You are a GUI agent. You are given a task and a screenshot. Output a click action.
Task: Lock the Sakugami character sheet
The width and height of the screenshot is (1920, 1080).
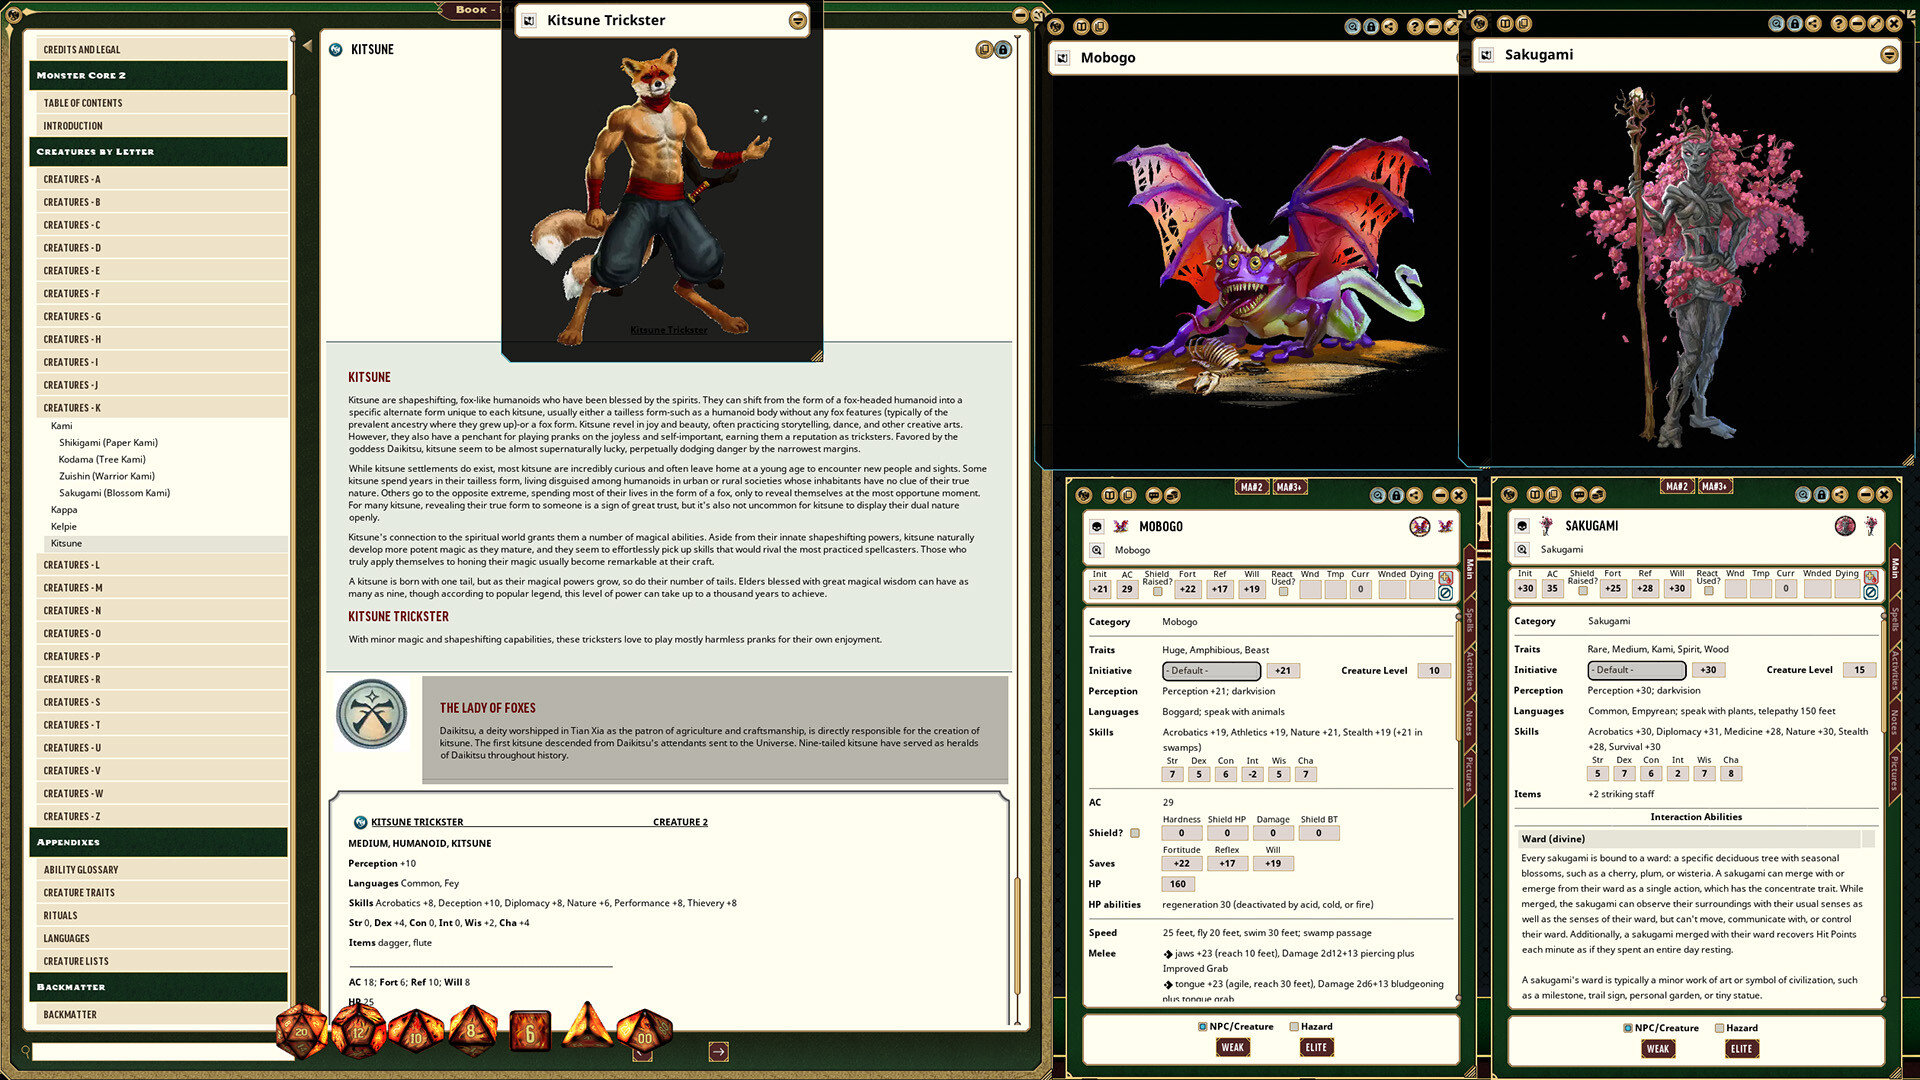click(x=1821, y=494)
